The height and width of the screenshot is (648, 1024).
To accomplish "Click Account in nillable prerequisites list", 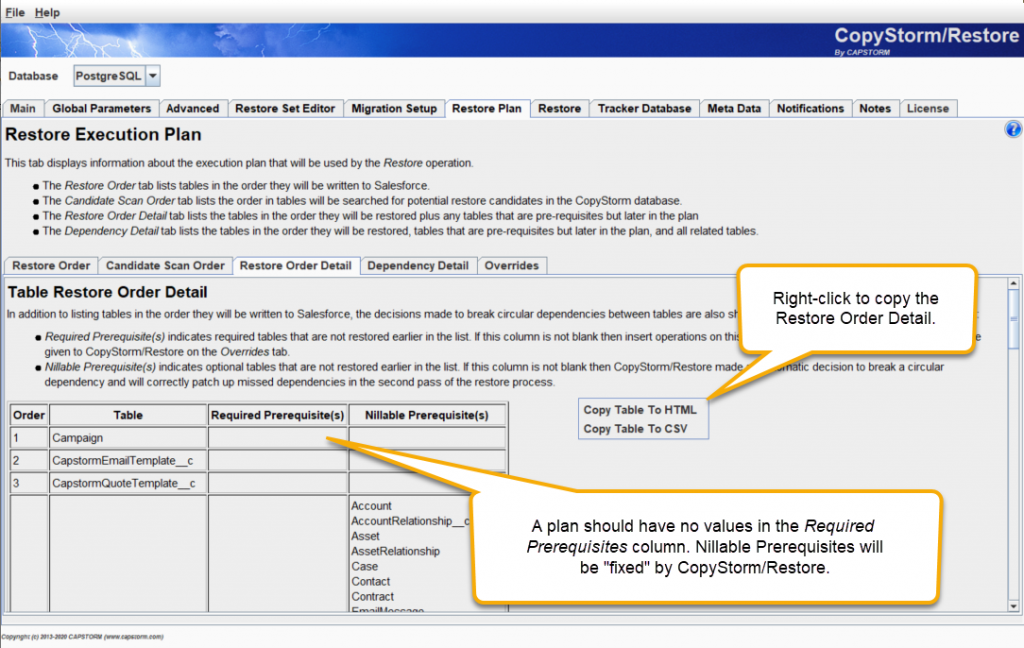I will pos(372,506).
